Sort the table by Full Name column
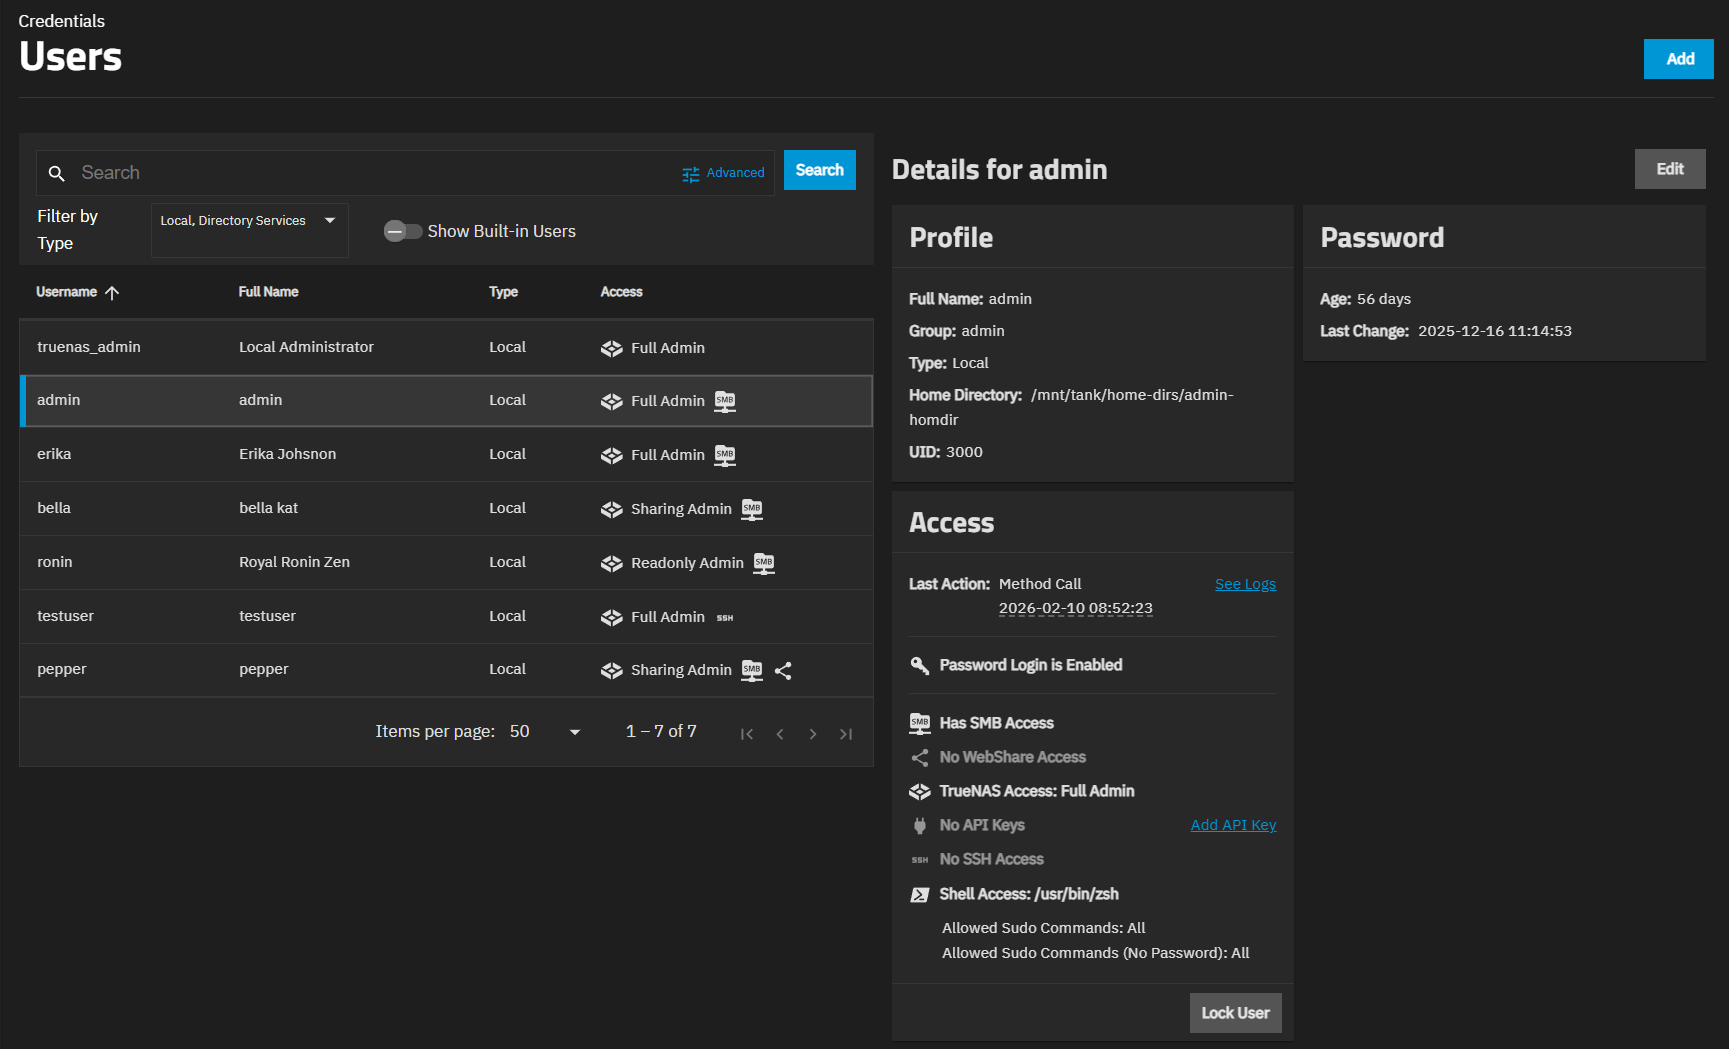1729x1049 pixels. pos(268,292)
